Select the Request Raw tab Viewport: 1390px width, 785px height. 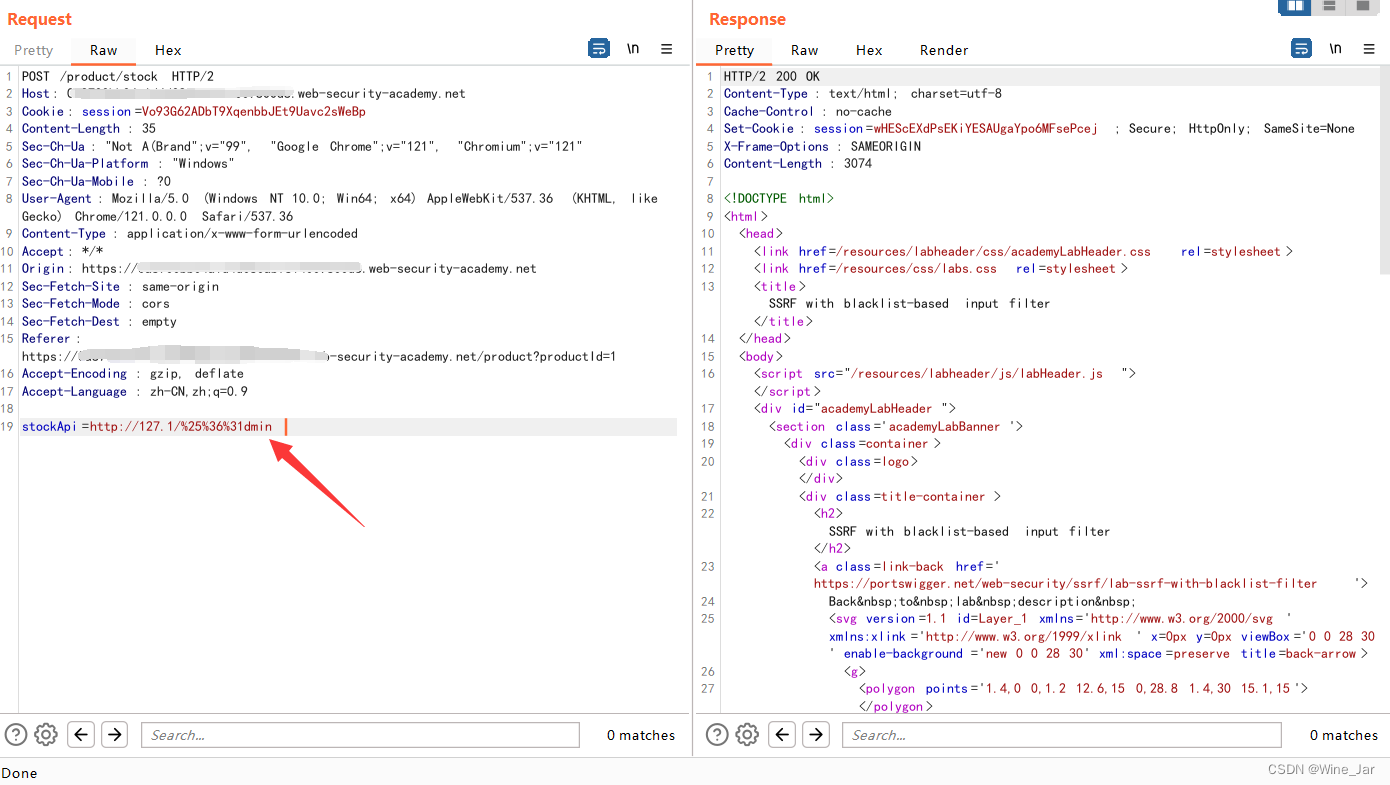[103, 50]
